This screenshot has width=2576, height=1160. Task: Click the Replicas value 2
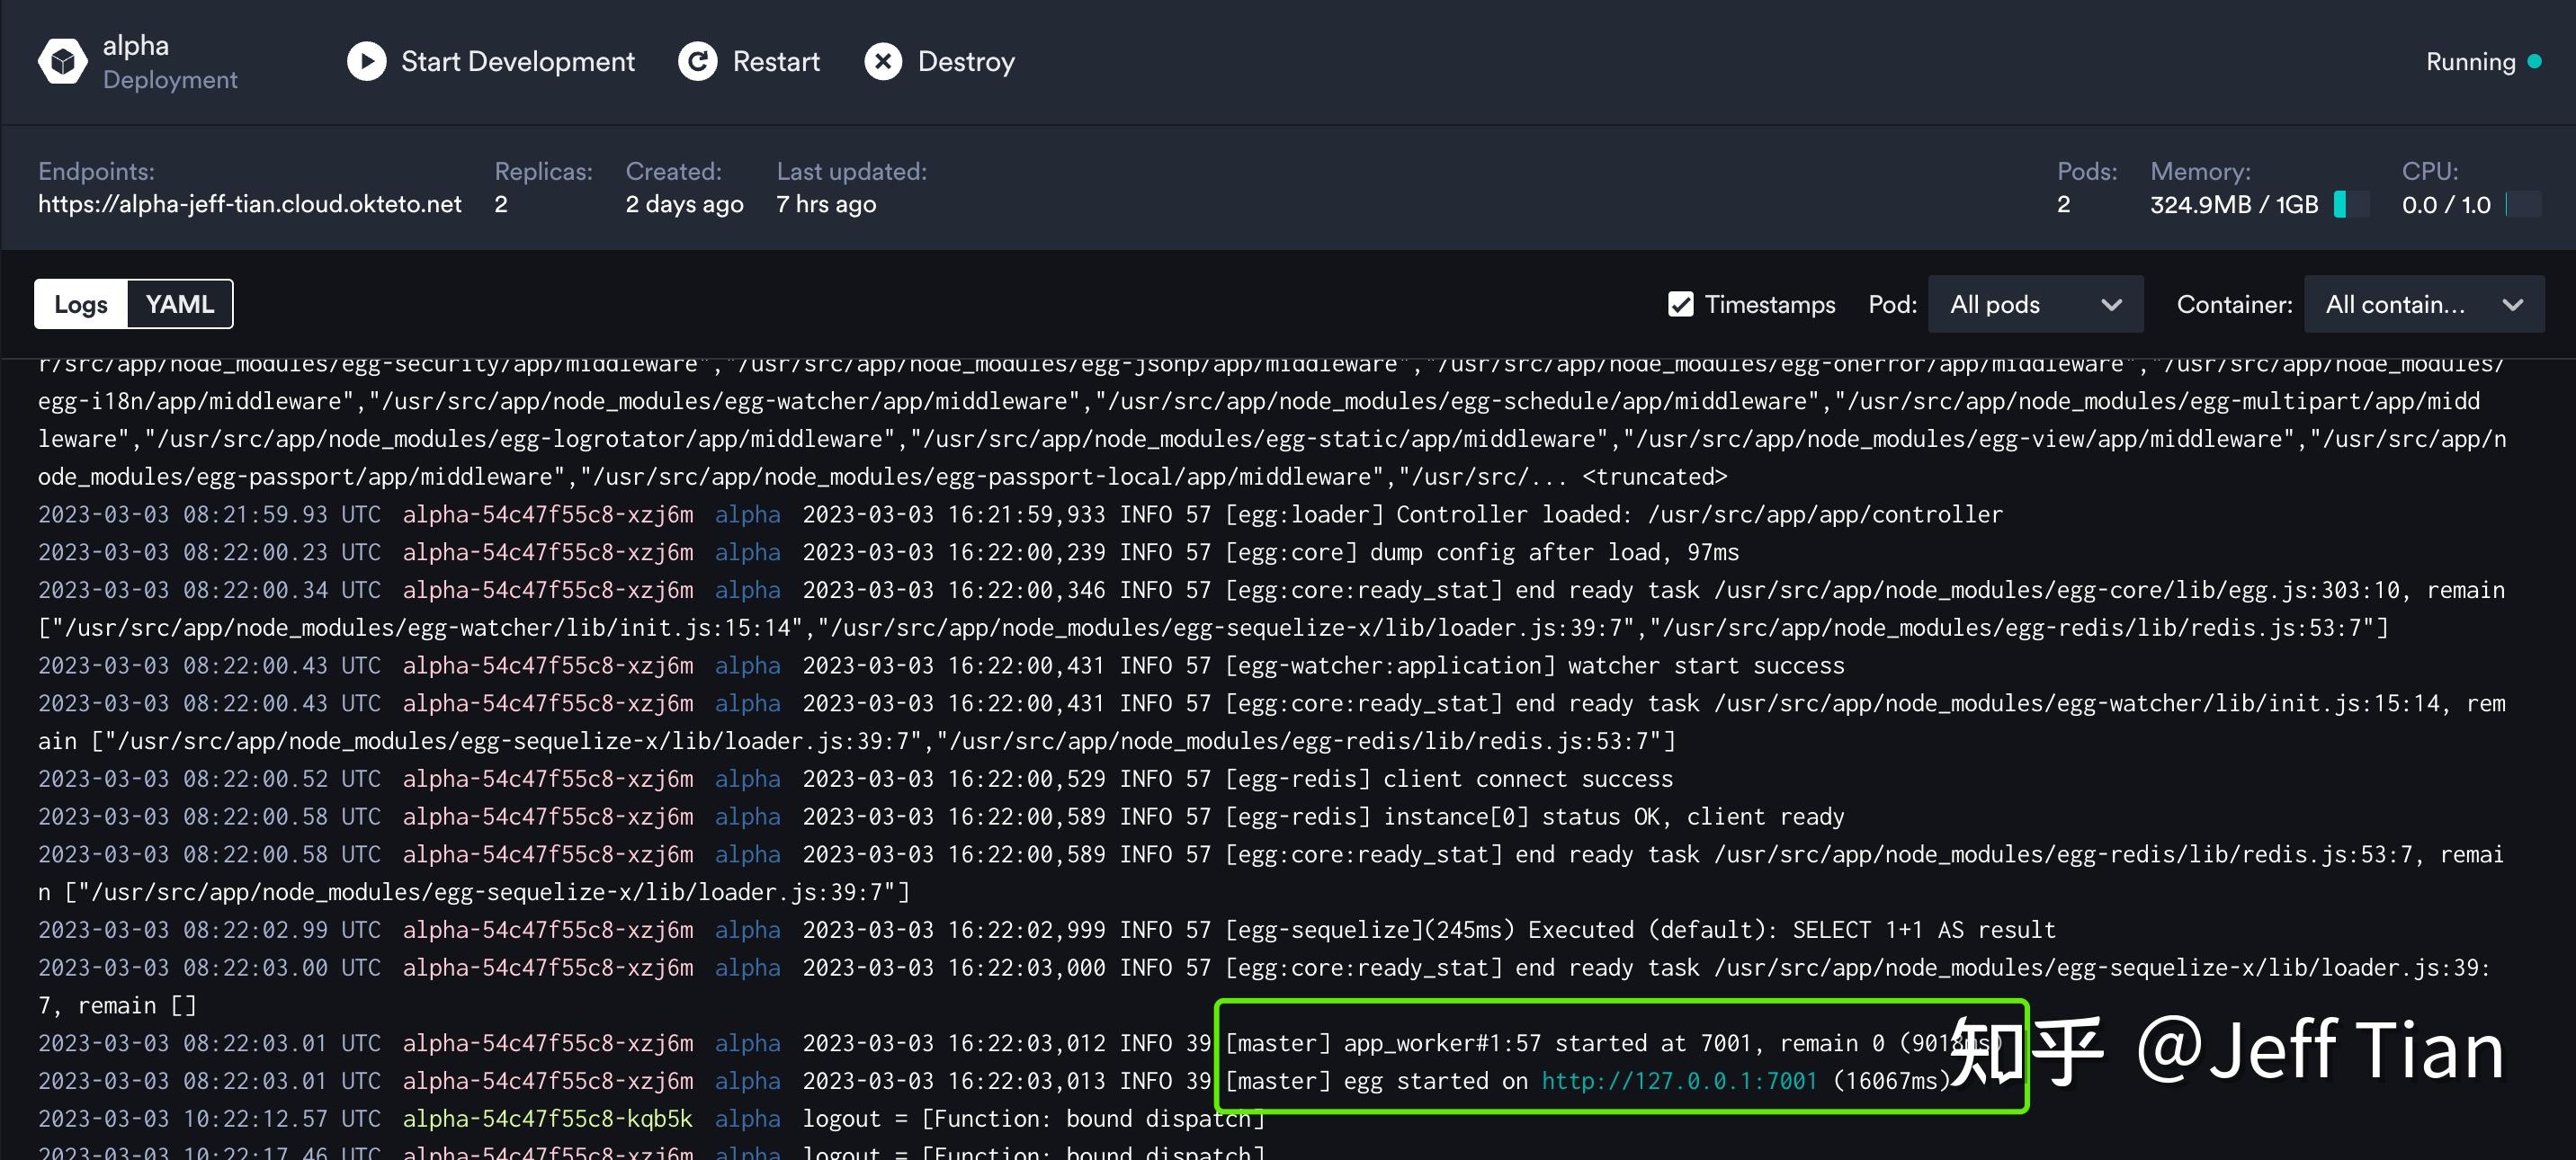click(x=501, y=204)
